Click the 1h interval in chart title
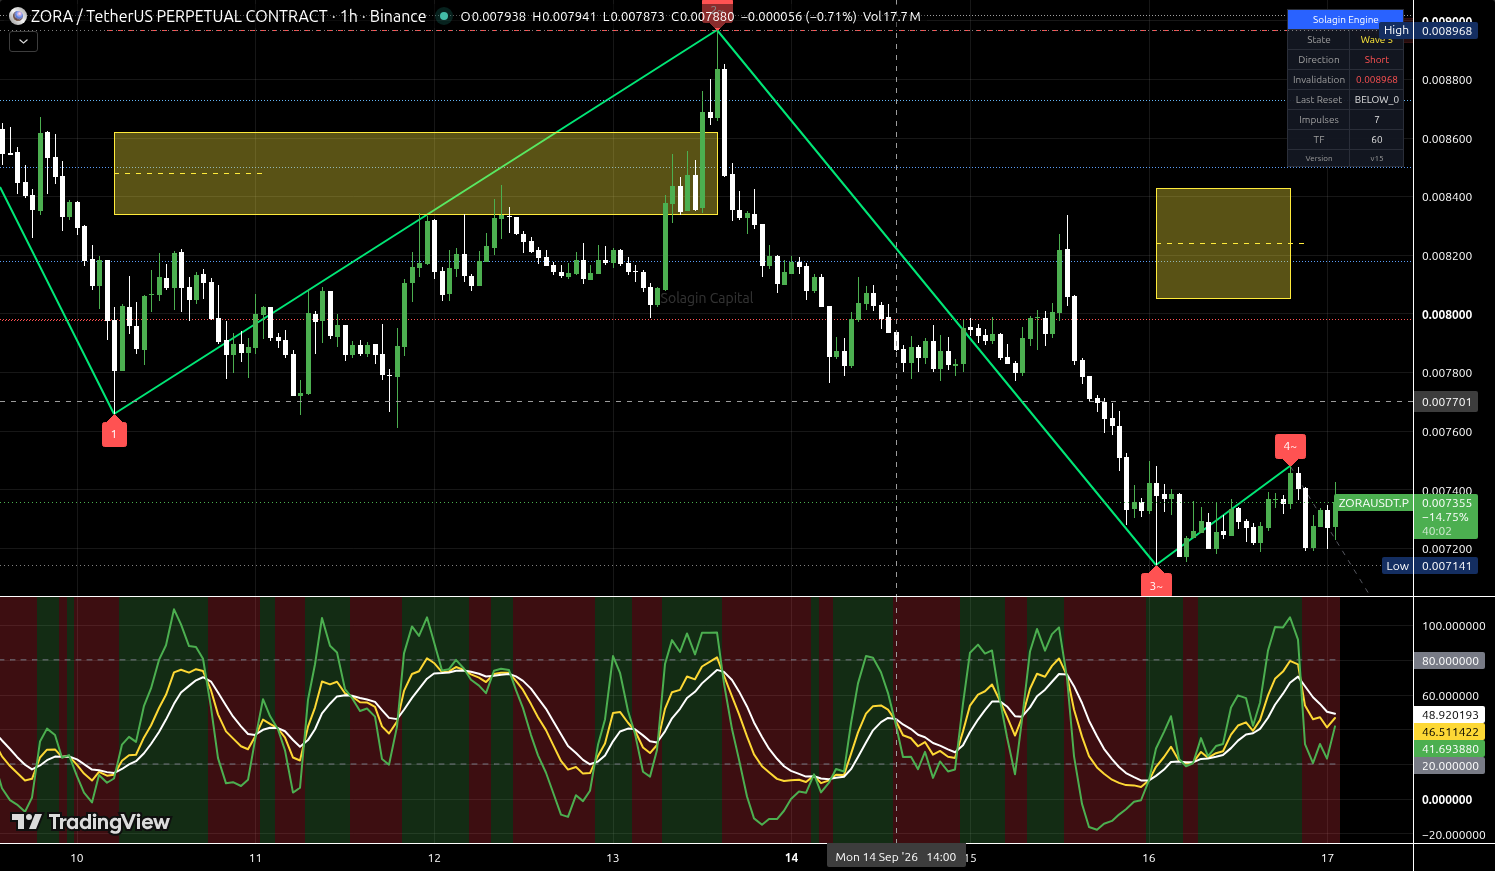Screen dimensions: 1495x871 [x=349, y=16]
